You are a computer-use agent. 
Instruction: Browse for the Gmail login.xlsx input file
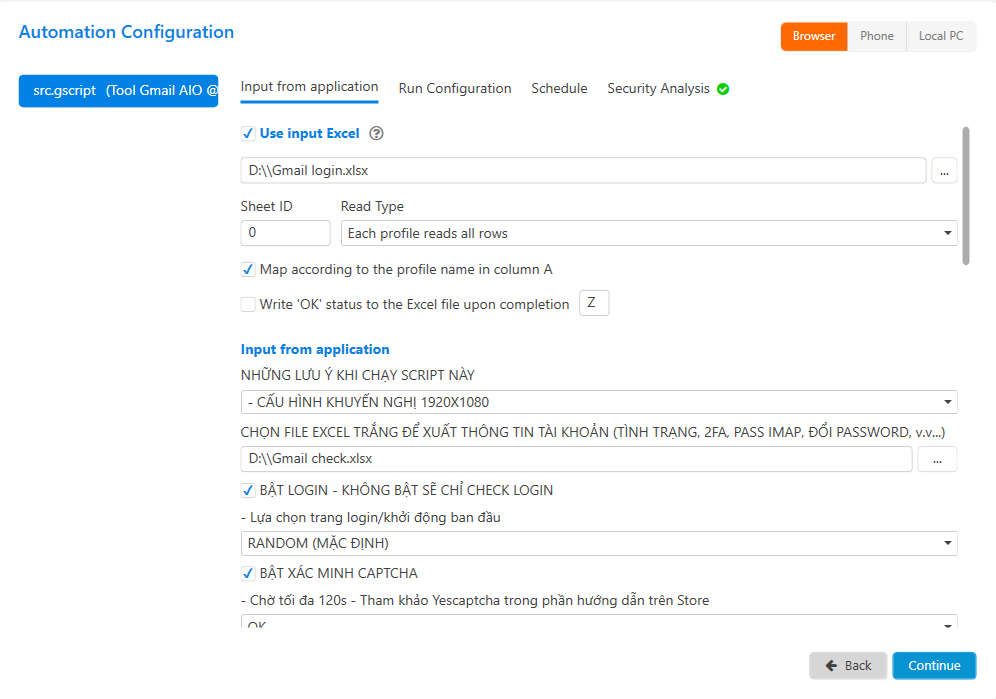click(944, 171)
